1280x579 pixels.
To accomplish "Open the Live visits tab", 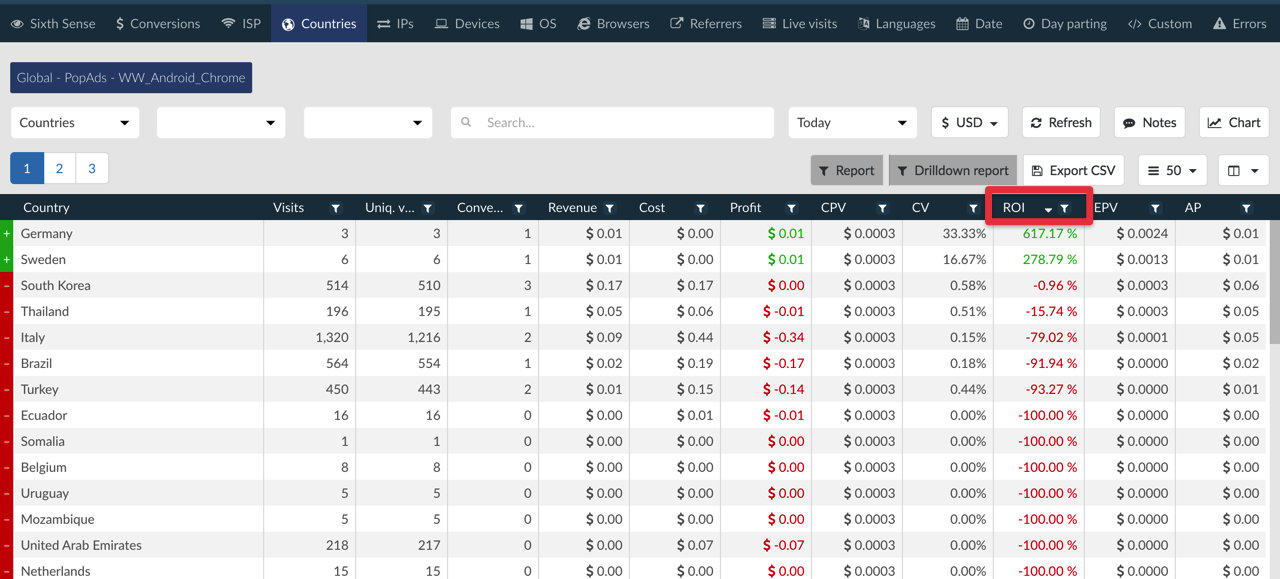I will click(799, 23).
